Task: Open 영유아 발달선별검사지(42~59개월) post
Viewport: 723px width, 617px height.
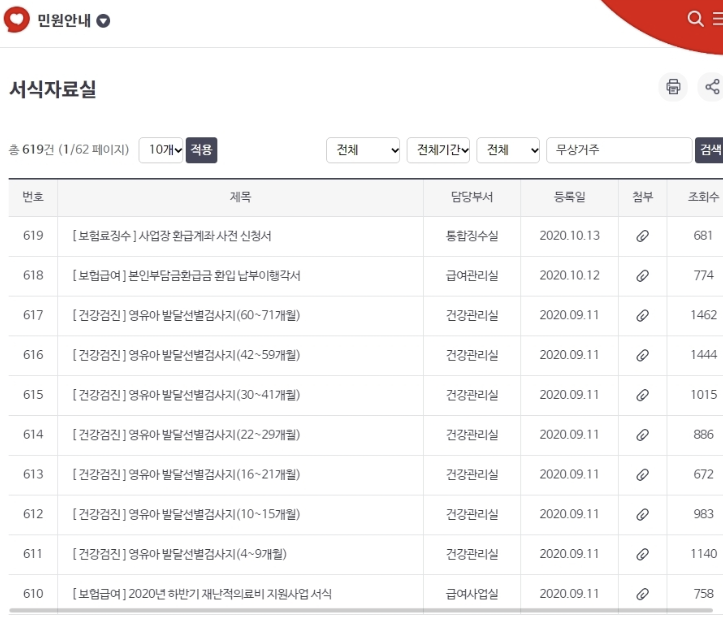Action: point(186,355)
